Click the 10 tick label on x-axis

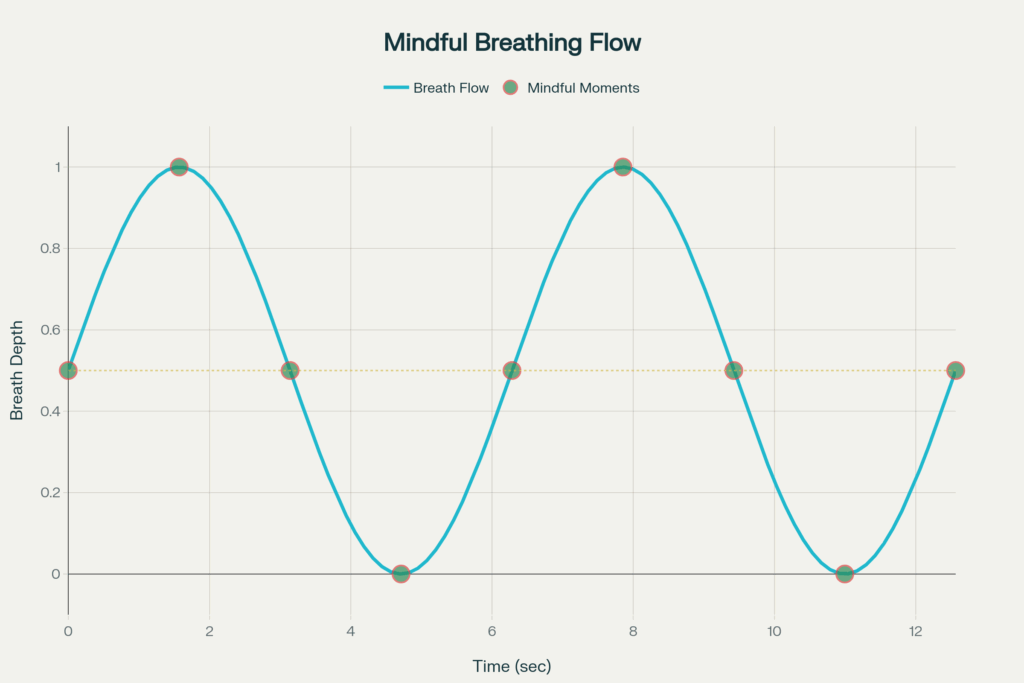click(774, 631)
